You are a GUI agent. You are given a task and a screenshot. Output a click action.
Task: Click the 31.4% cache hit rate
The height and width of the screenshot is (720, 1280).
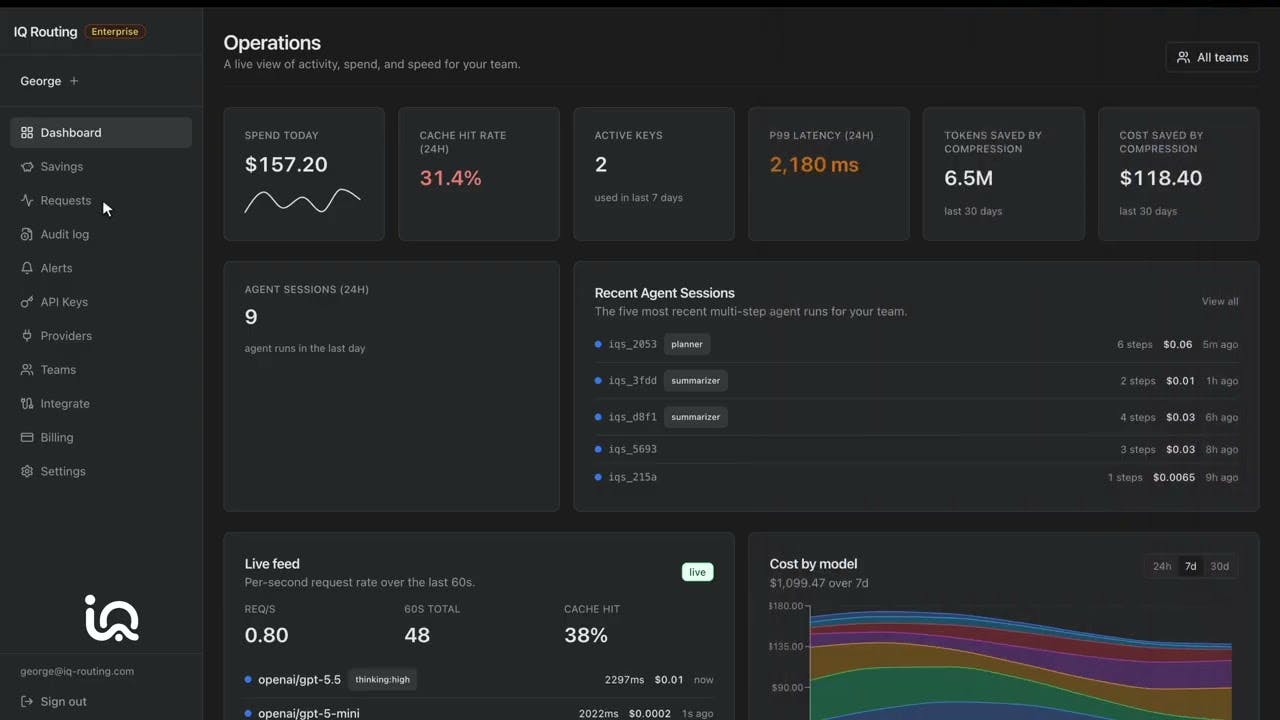coord(451,178)
